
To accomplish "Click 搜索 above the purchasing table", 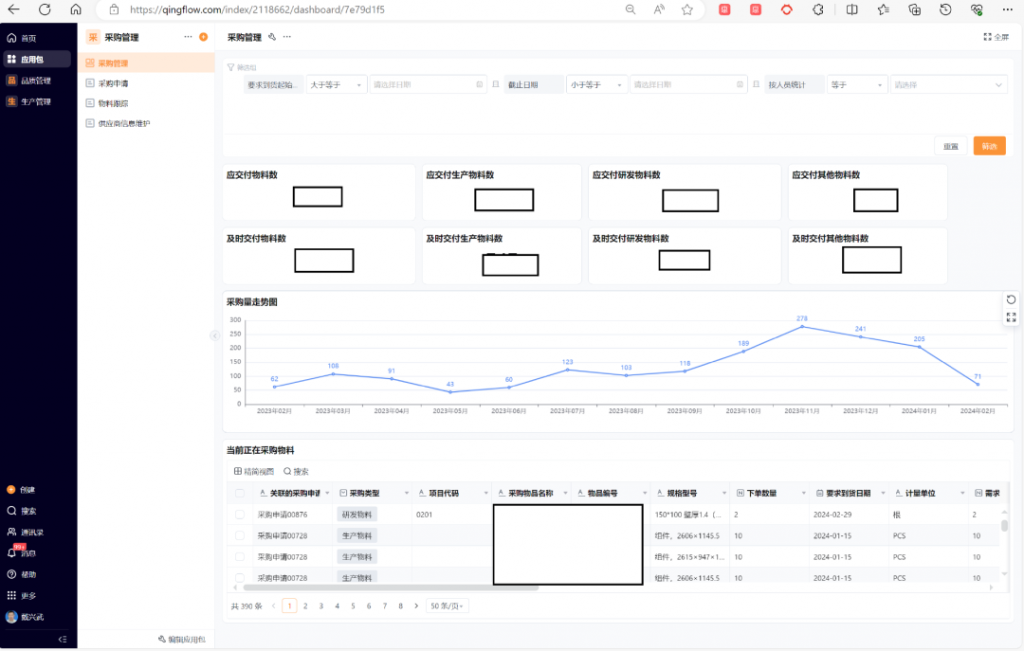I will click(x=296, y=471).
